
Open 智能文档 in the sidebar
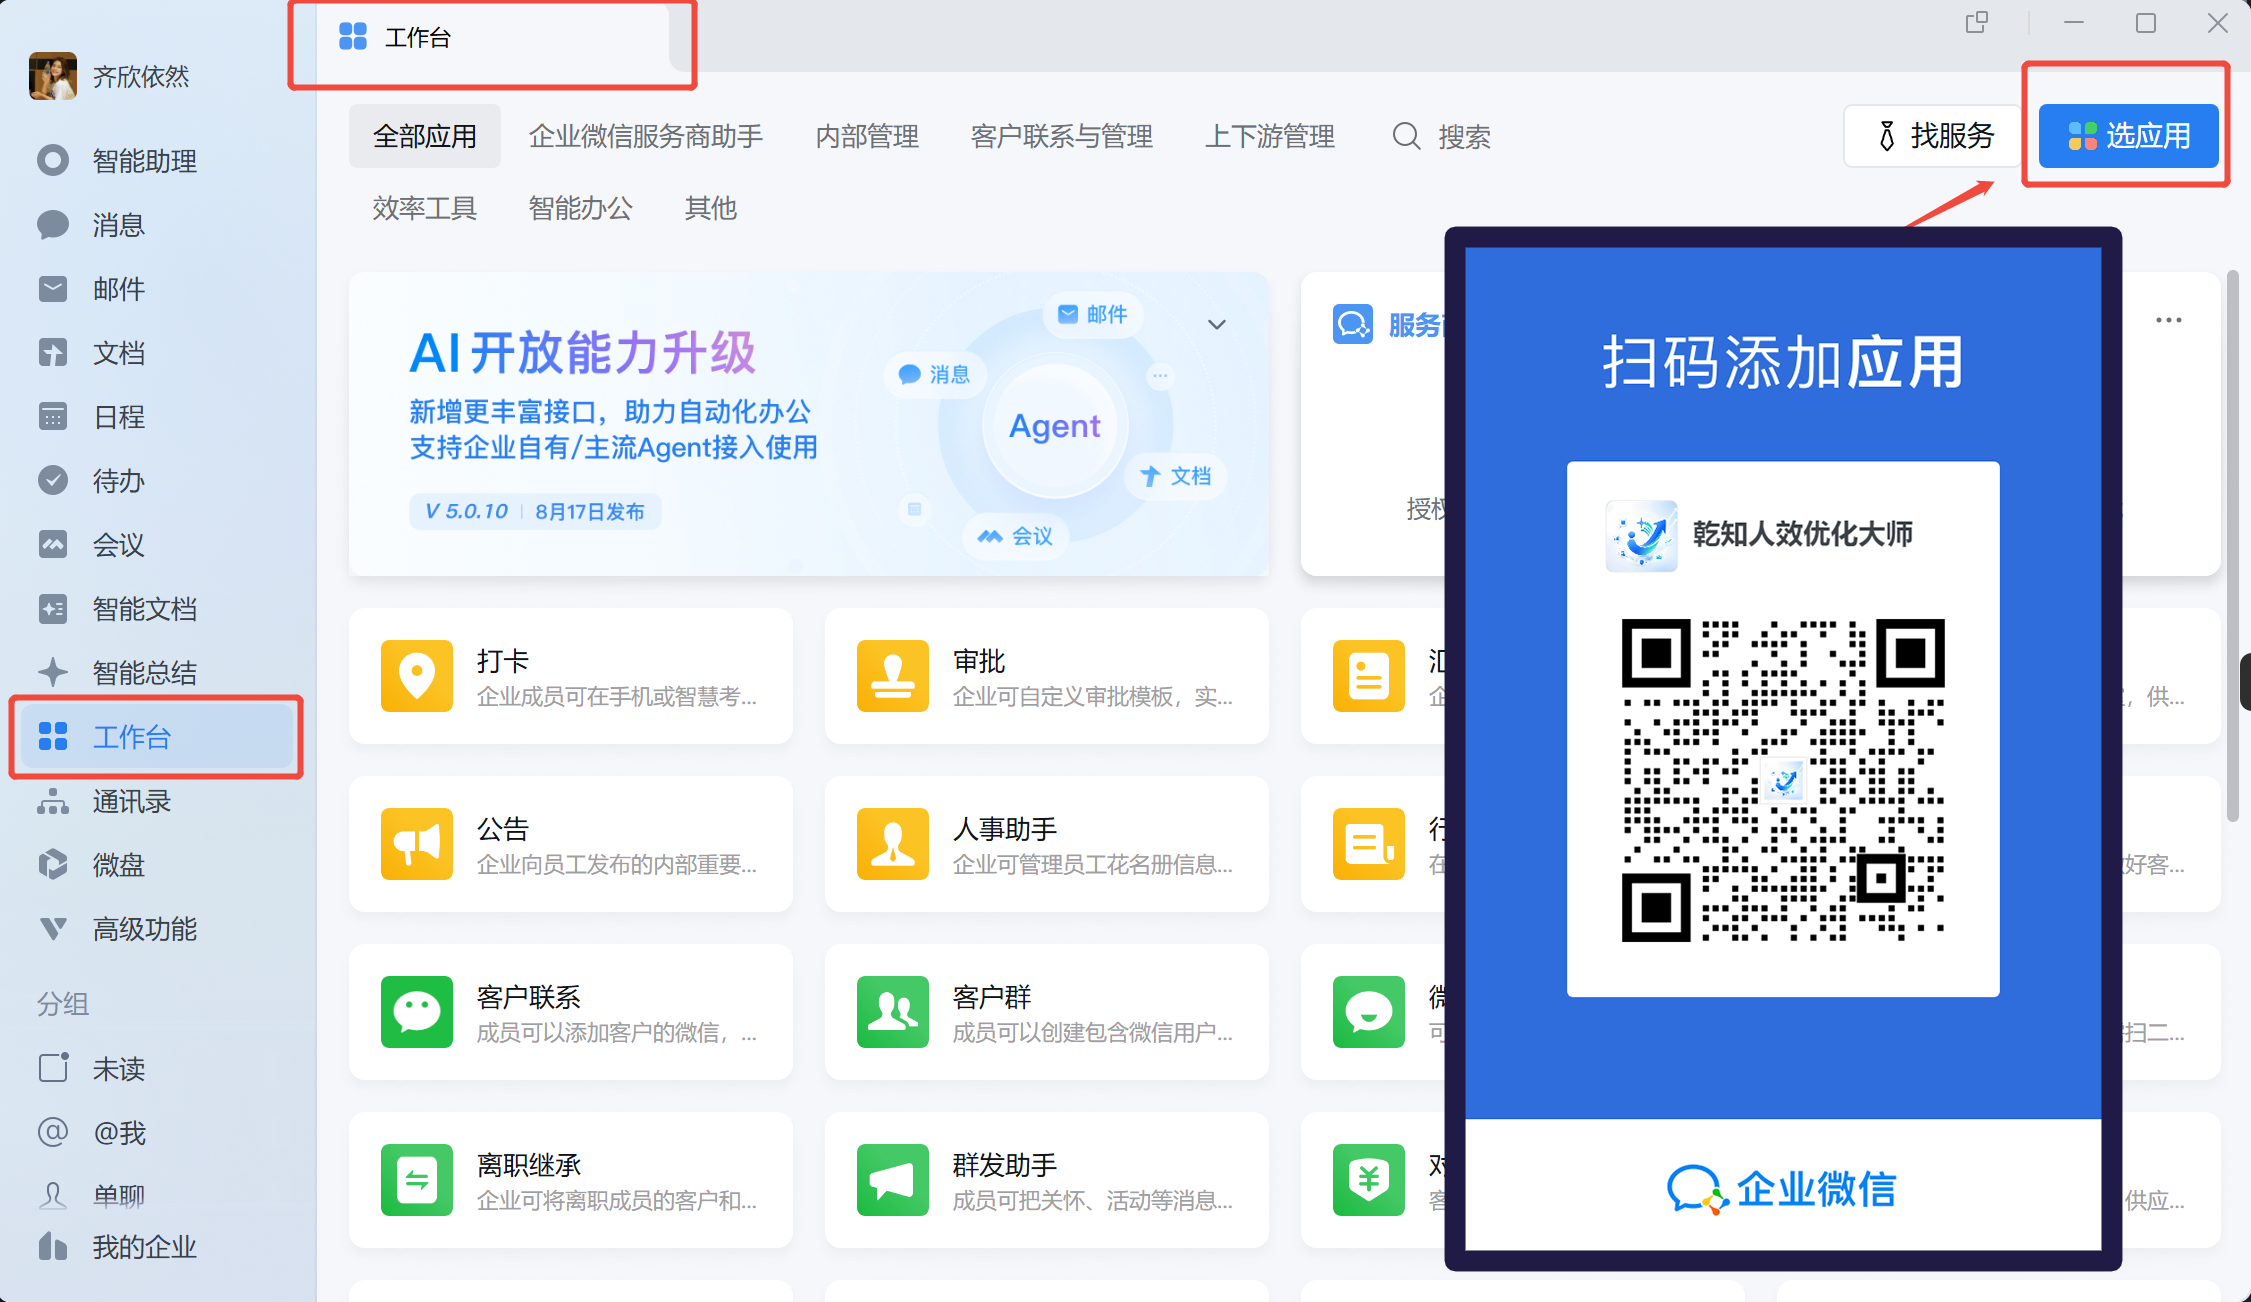coord(155,609)
